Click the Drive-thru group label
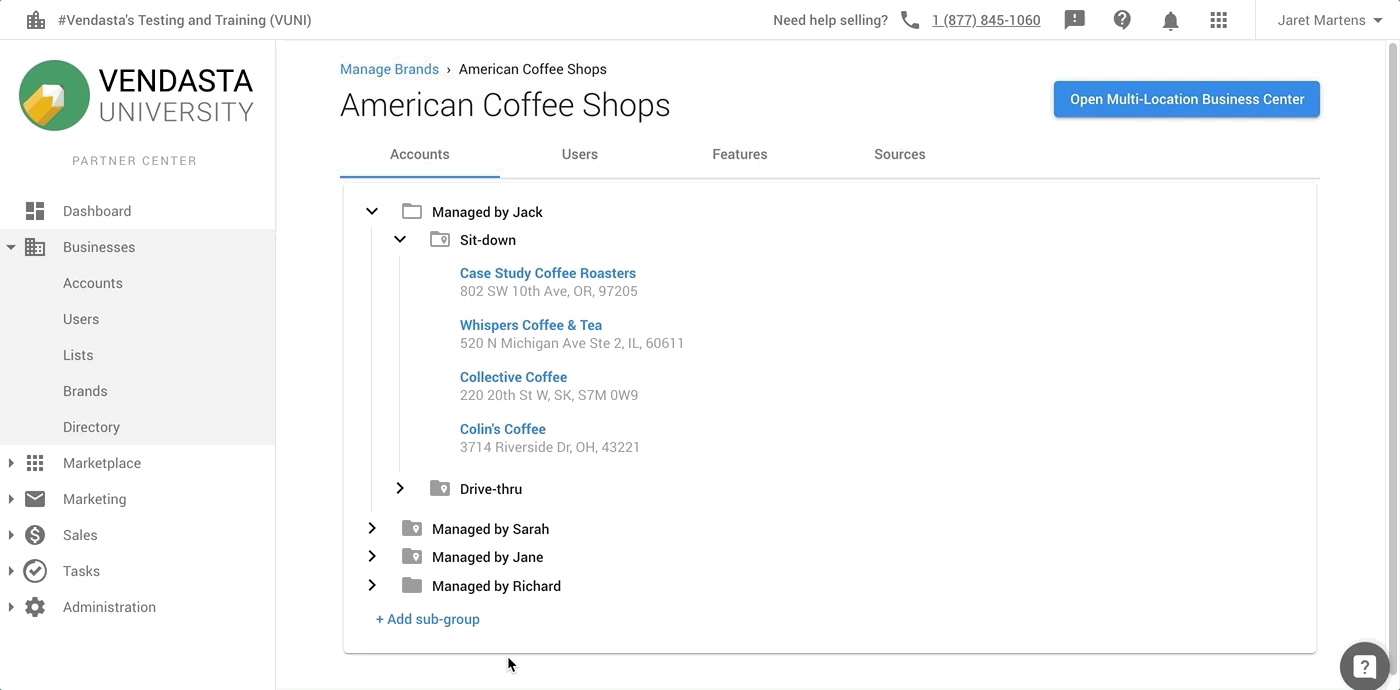This screenshot has height=690, width=1400. tap(491, 489)
